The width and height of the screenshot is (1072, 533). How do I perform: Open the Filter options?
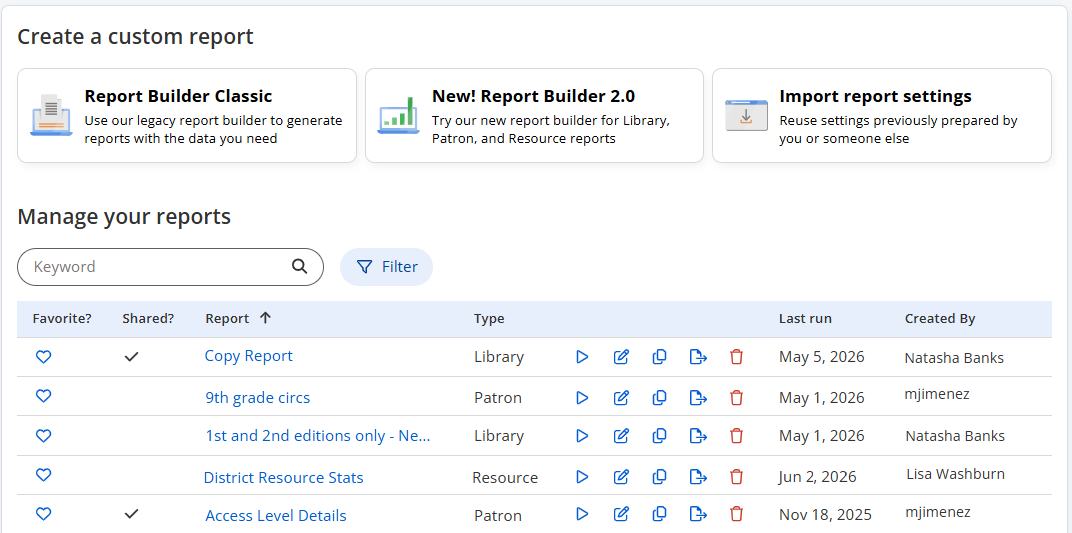click(386, 266)
